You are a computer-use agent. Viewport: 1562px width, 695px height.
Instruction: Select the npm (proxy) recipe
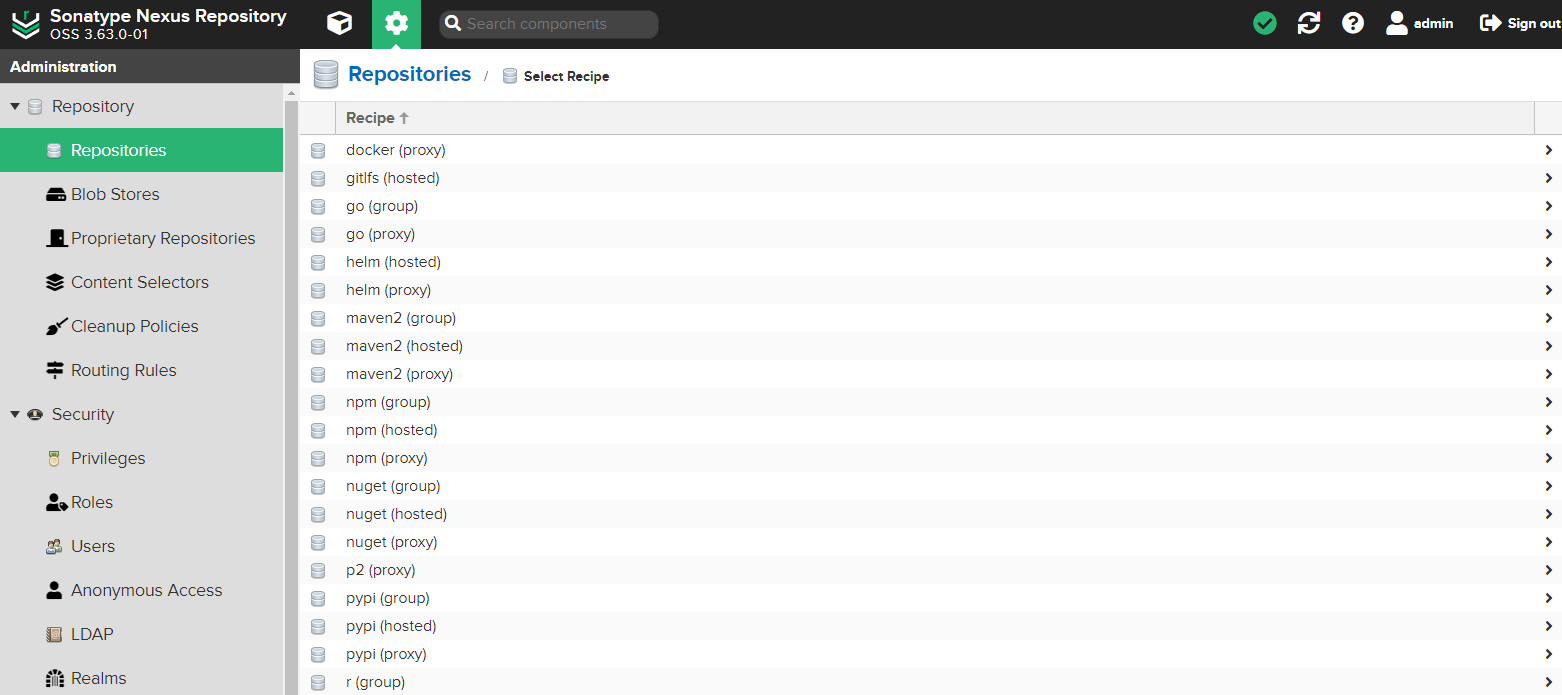tap(931, 458)
